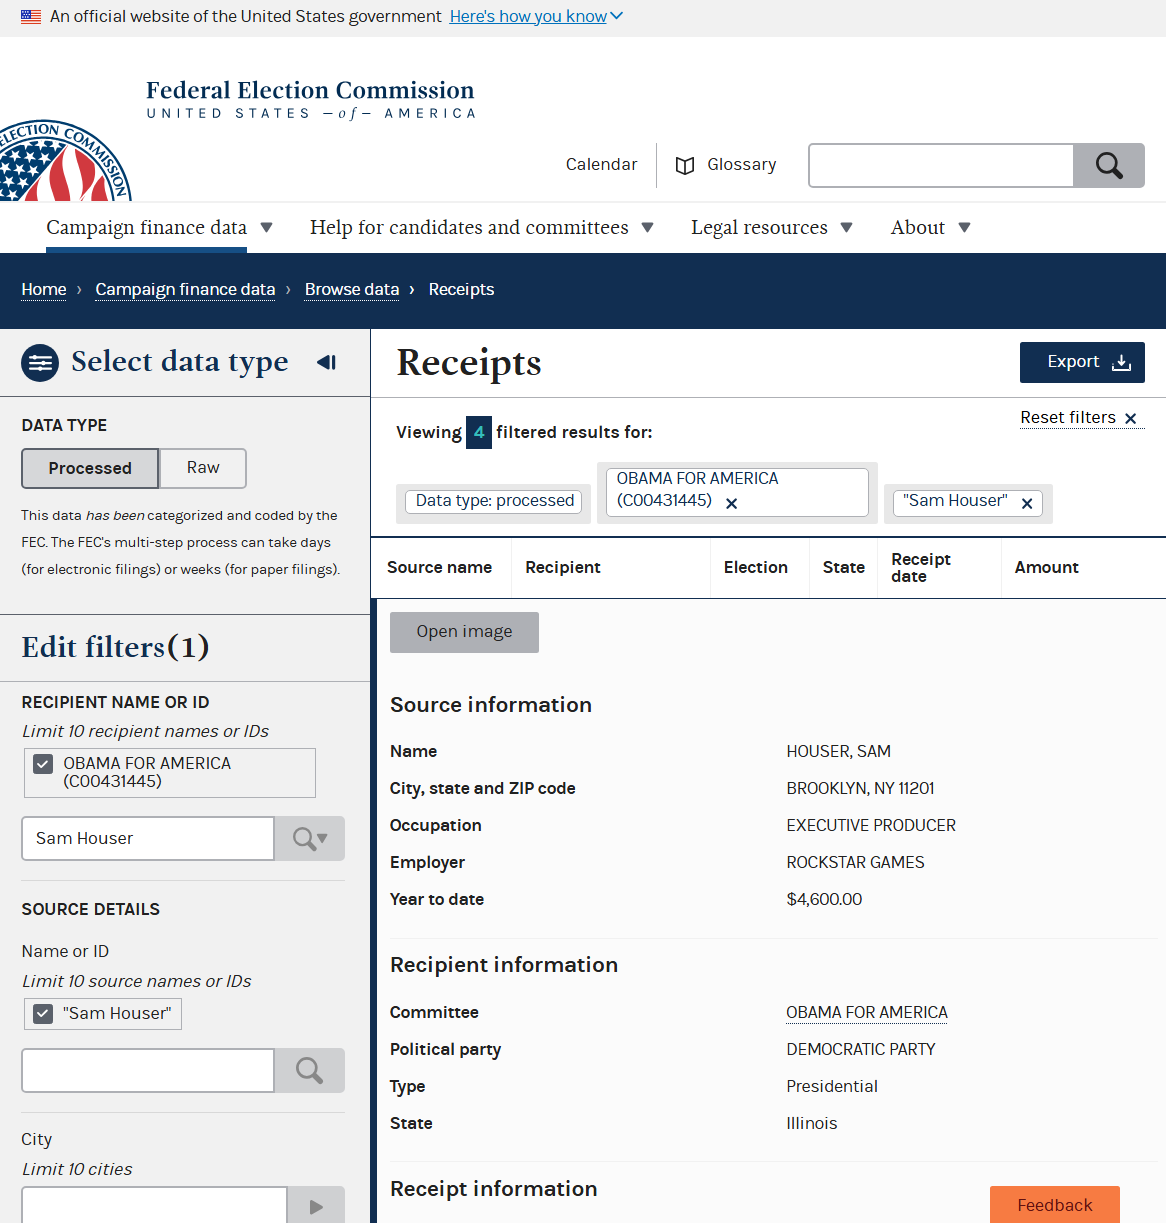The width and height of the screenshot is (1166, 1223).
Task: Click the filter sliders icon beside Select data type
Action: tap(40, 363)
